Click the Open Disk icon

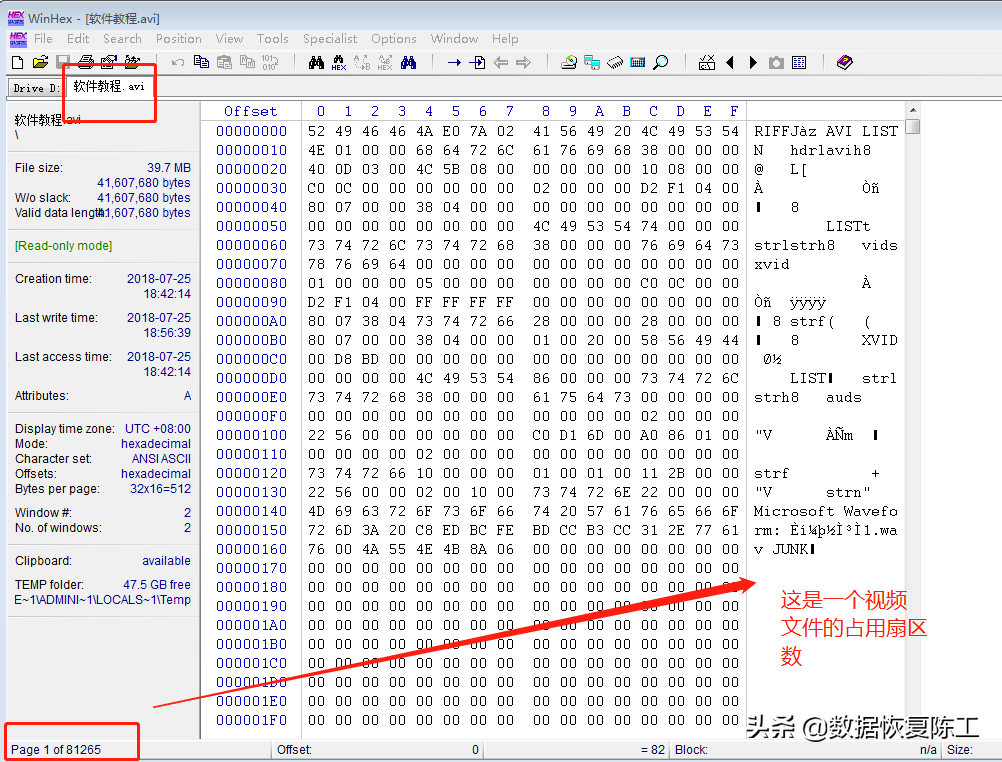tap(569, 62)
